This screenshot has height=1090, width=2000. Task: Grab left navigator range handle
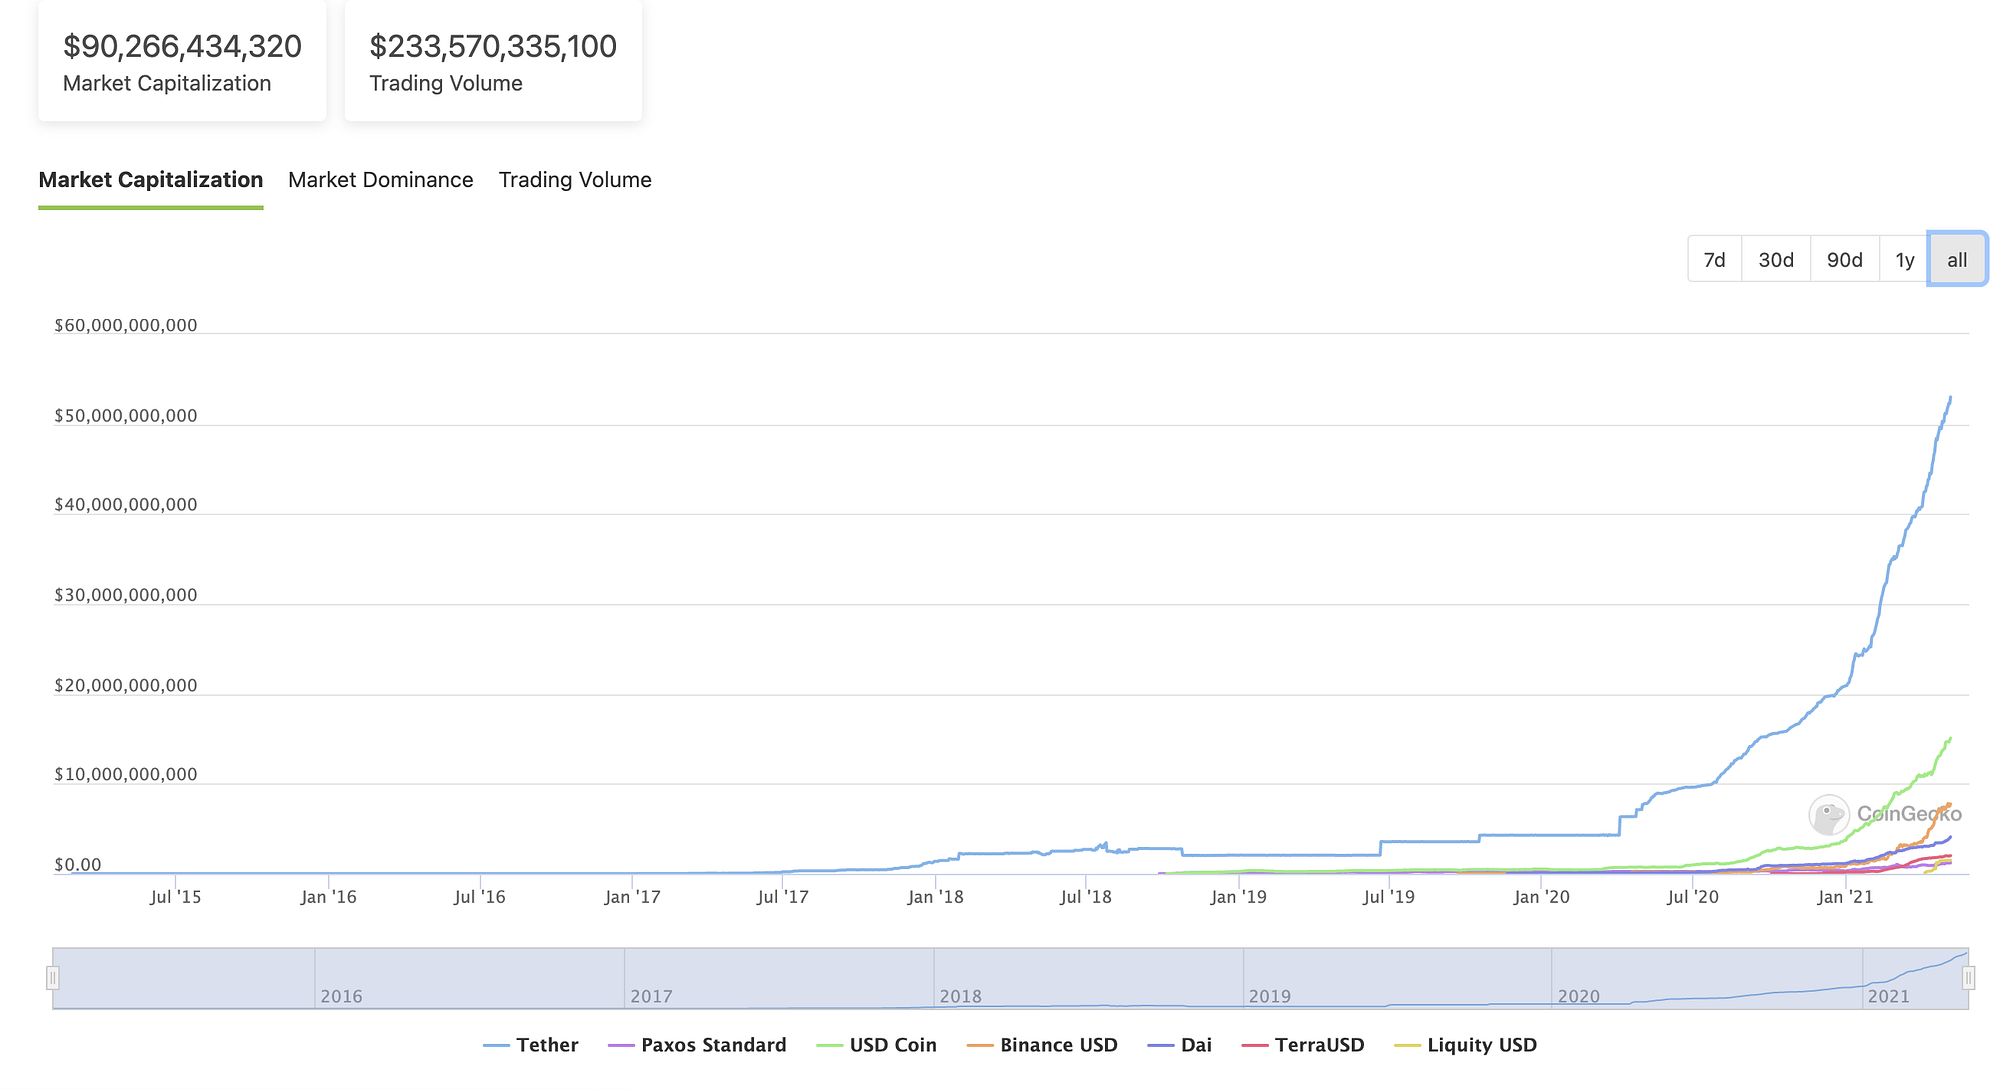[53, 978]
